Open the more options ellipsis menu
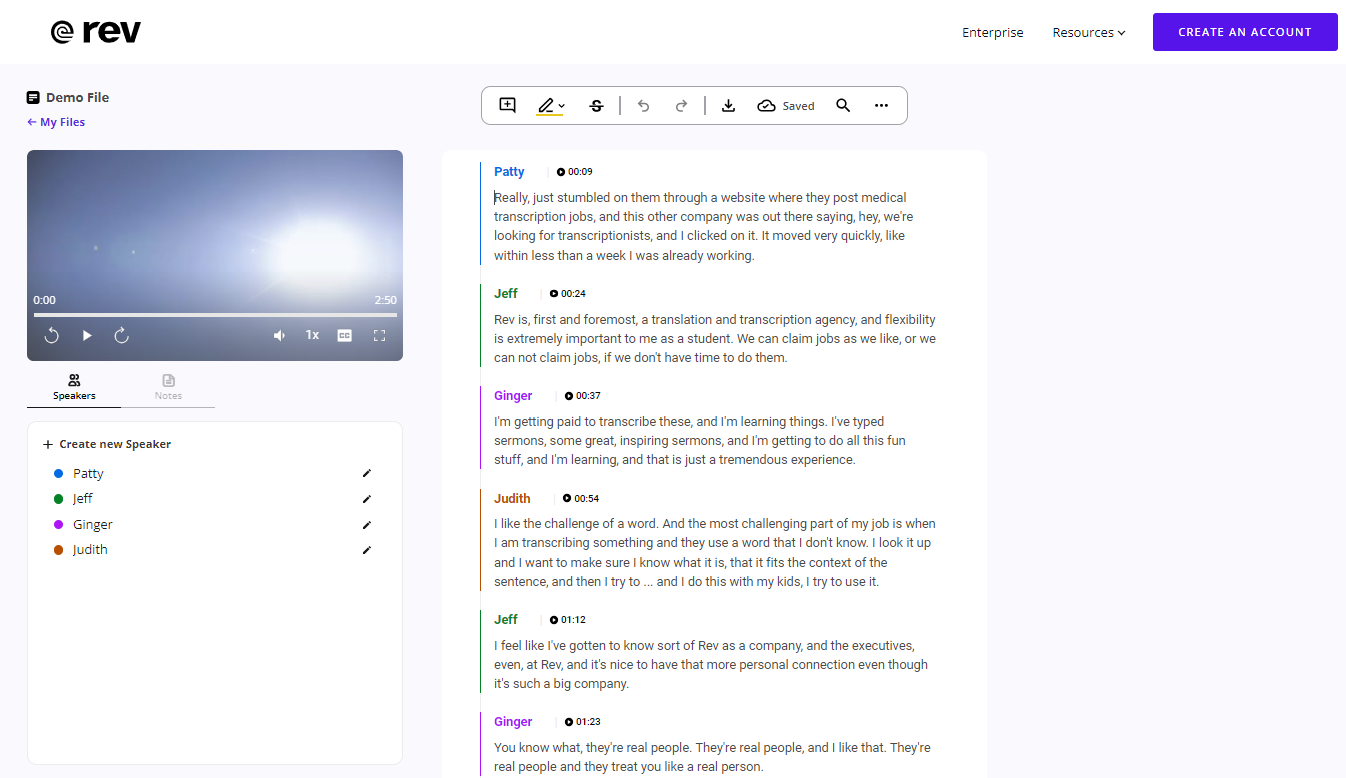 pos(881,105)
